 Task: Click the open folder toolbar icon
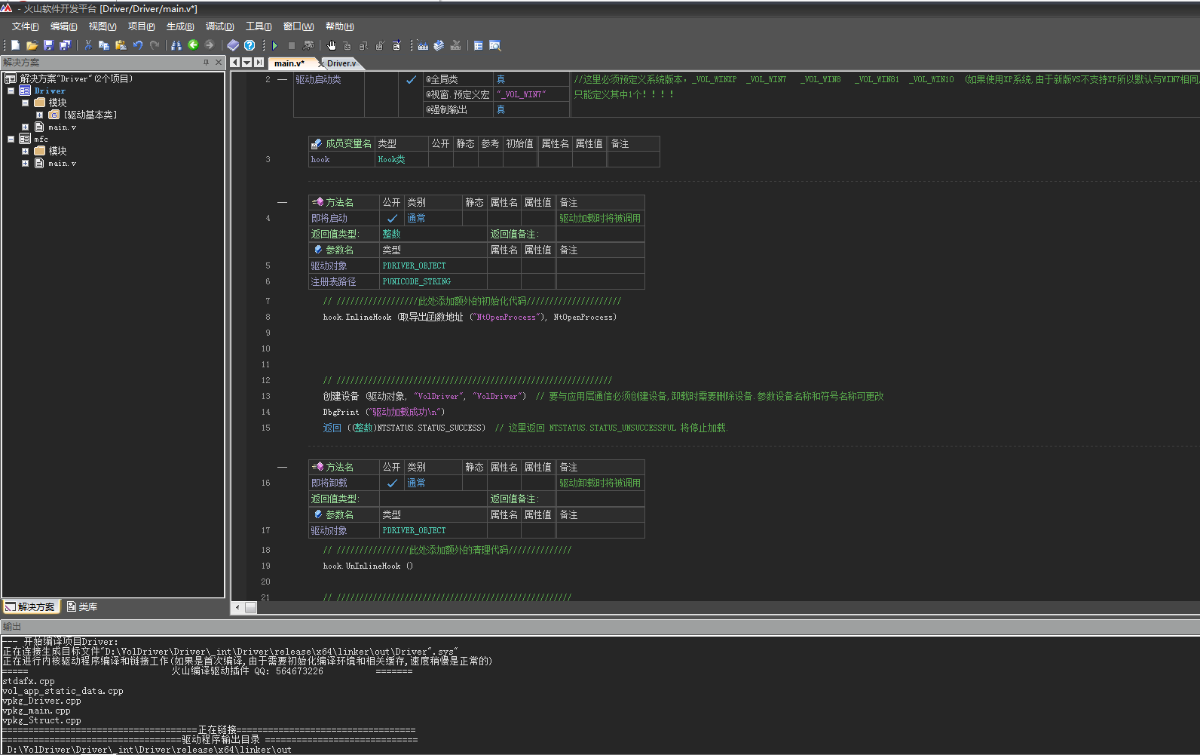[x=32, y=45]
